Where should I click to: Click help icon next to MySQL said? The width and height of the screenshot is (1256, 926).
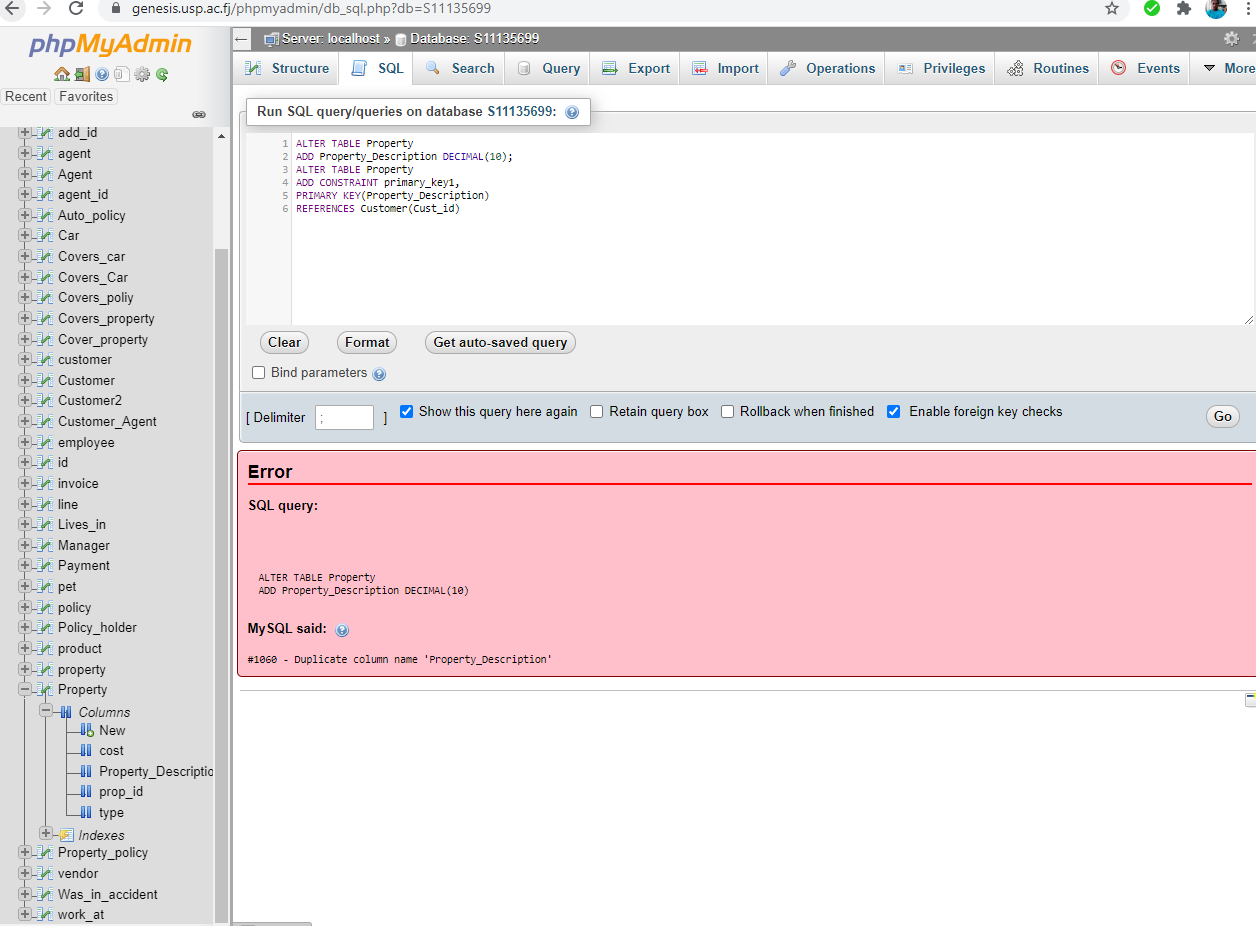(x=342, y=630)
